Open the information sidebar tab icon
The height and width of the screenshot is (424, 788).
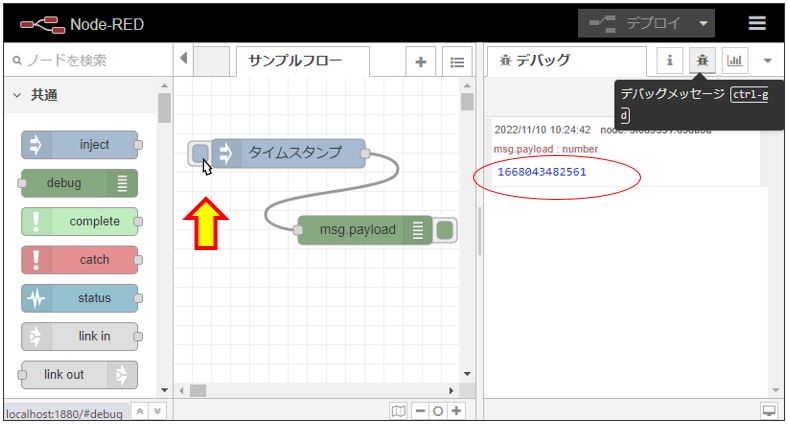coord(669,61)
